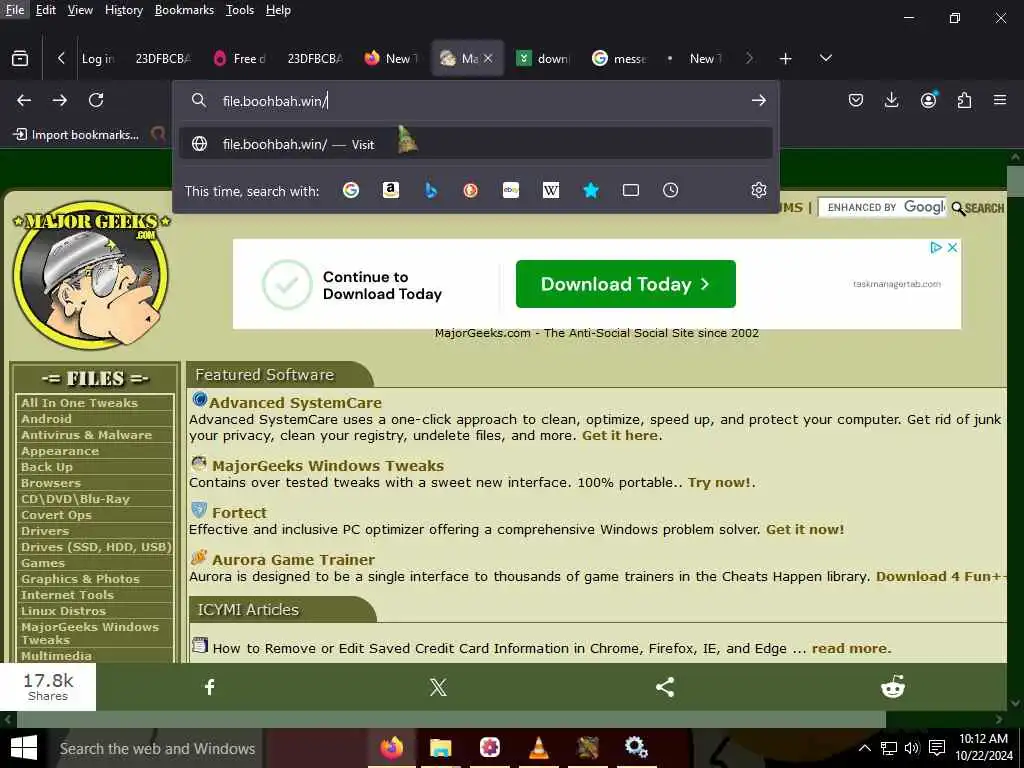Click the AdChoices triangle icon
This screenshot has width=1024, height=768.
coord(936,248)
